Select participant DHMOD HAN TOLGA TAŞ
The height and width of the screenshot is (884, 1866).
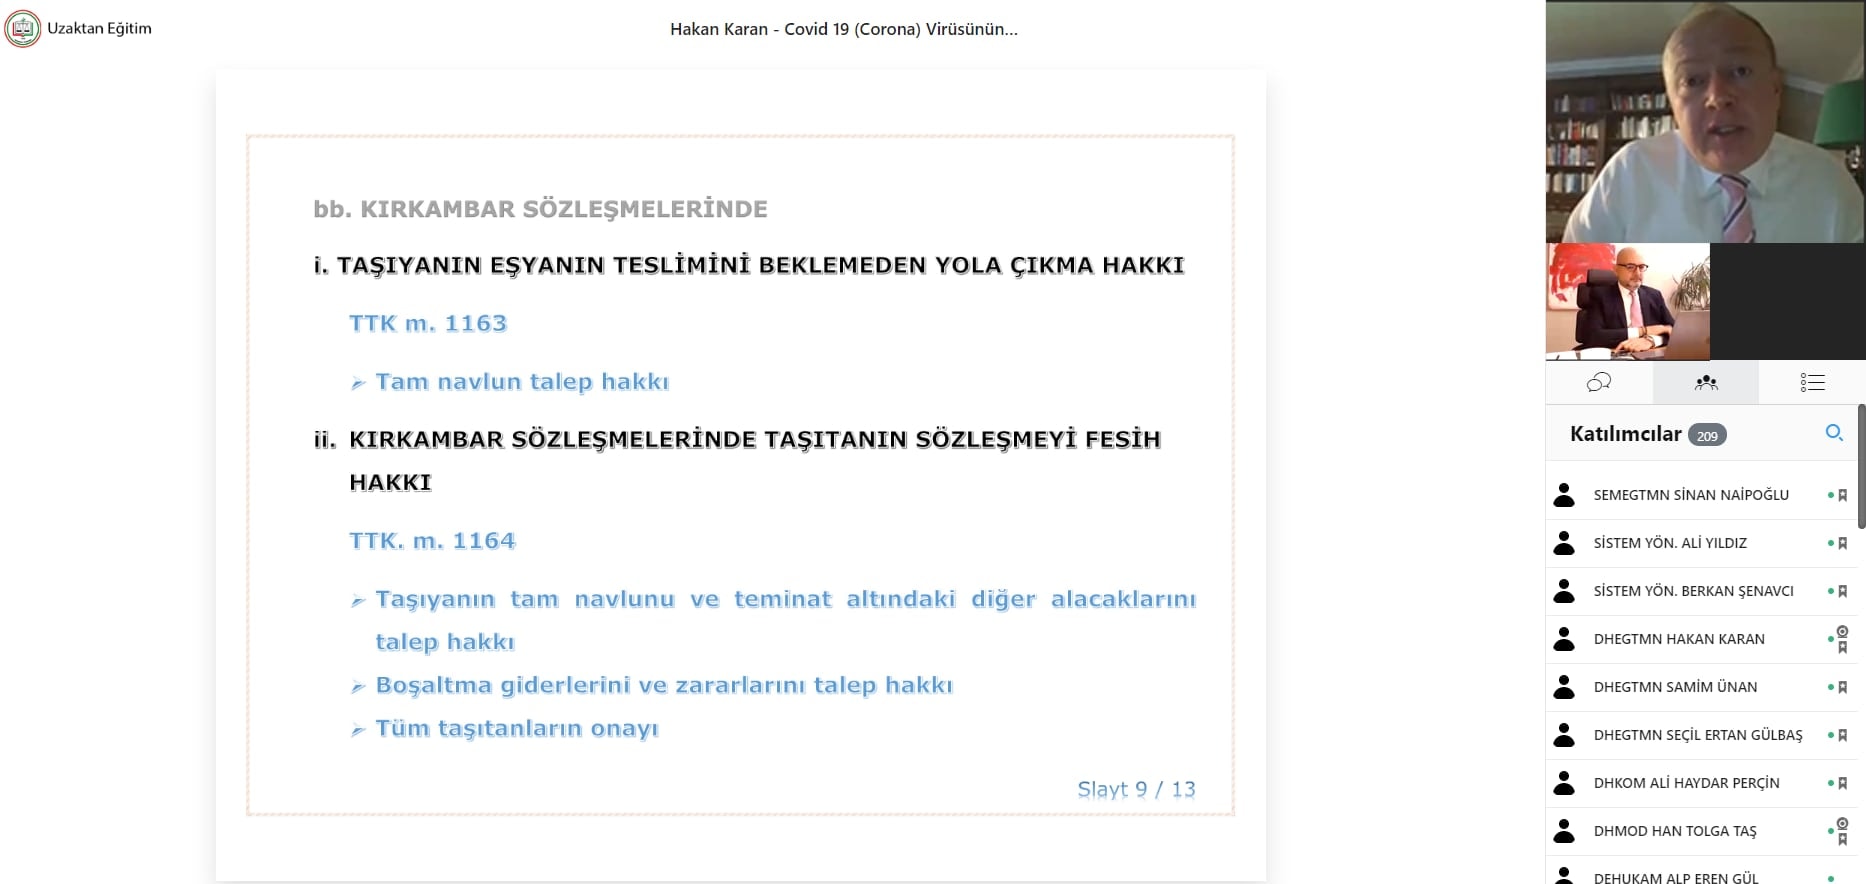1702,831
